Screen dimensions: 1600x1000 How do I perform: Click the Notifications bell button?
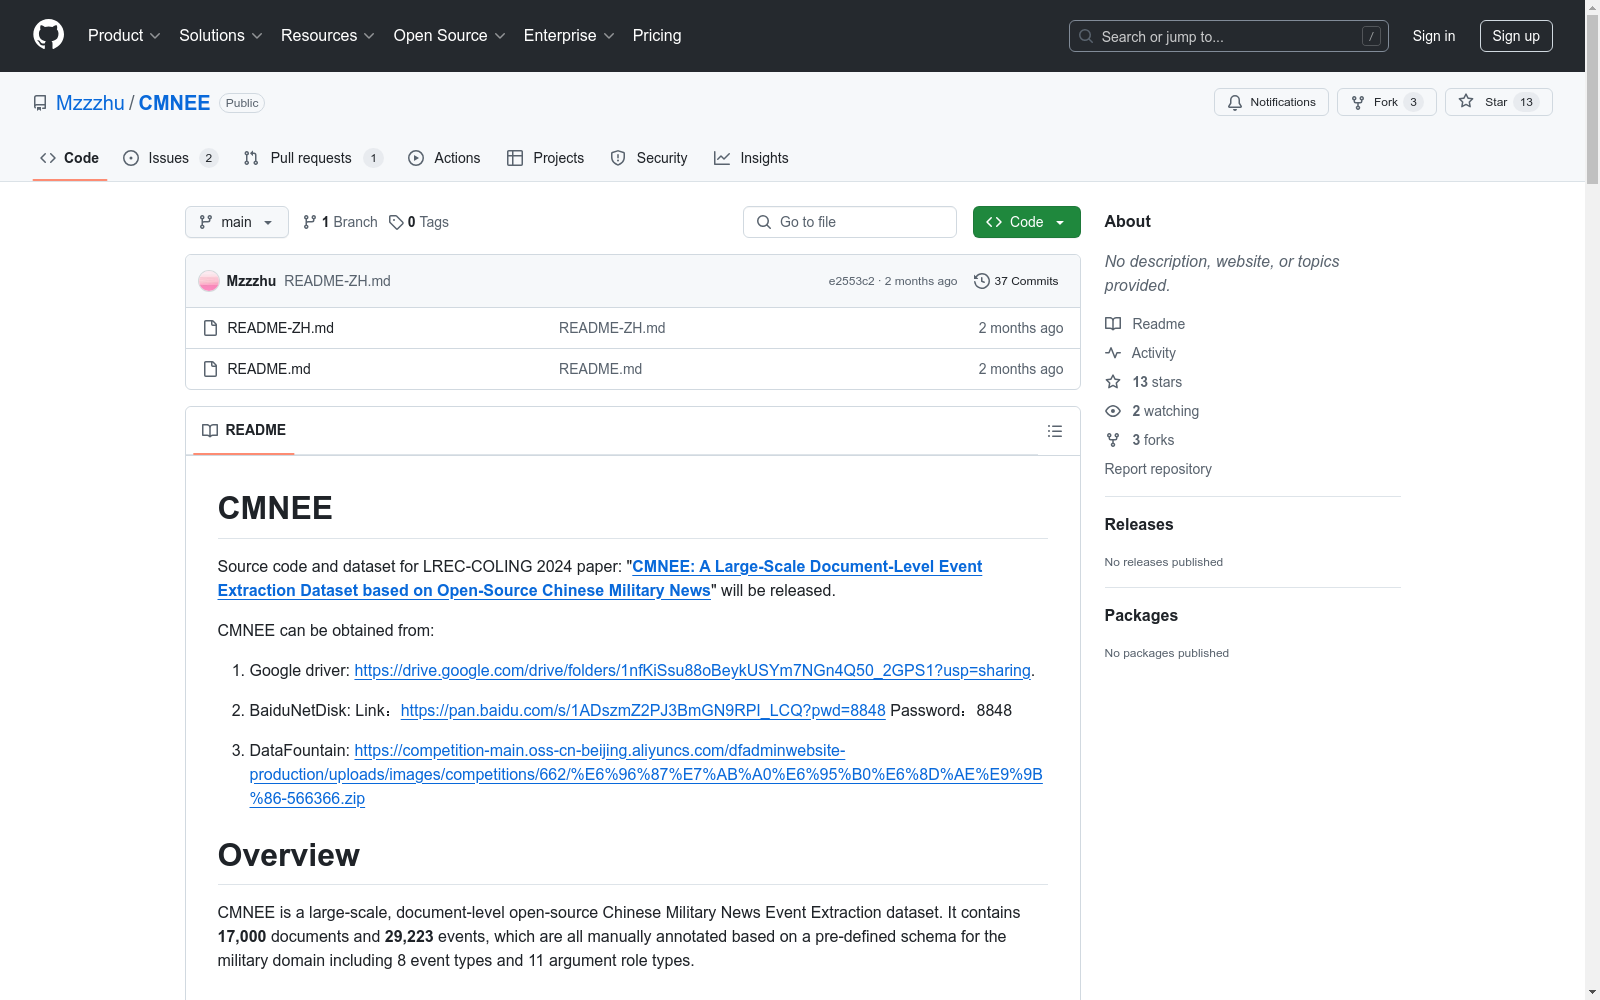[x=1271, y=102]
